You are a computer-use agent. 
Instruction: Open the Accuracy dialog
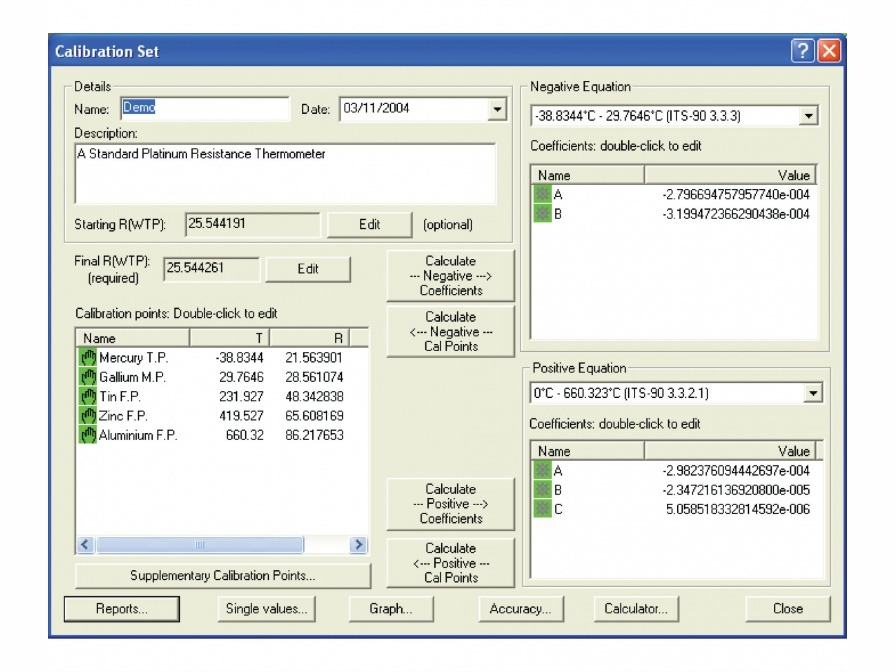tap(521, 609)
